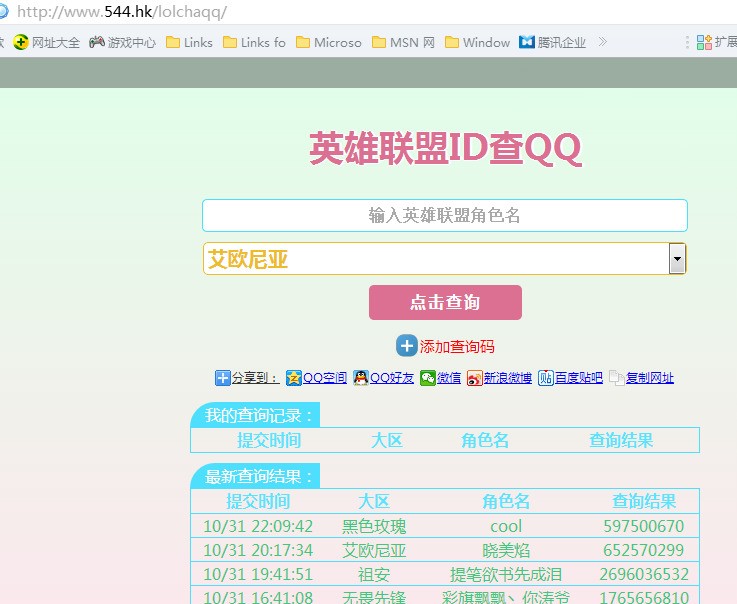
Task: Open the MSN 网 bookmark folder
Action: 403,42
